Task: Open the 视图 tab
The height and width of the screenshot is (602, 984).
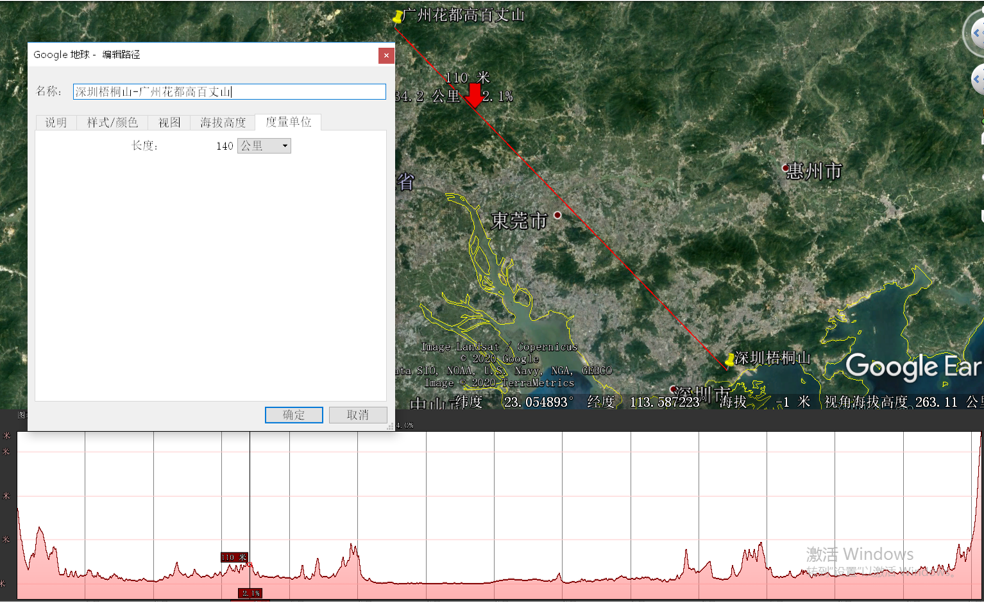Action: [169, 122]
